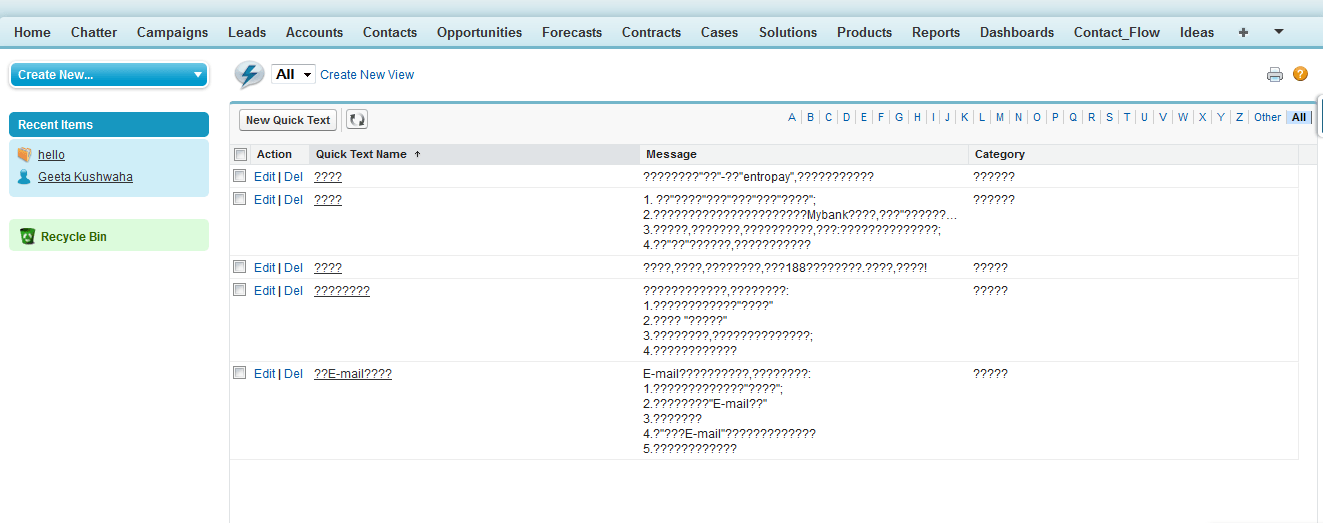Filter list by letter G
The height and width of the screenshot is (523, 1323).
(899, 117)
